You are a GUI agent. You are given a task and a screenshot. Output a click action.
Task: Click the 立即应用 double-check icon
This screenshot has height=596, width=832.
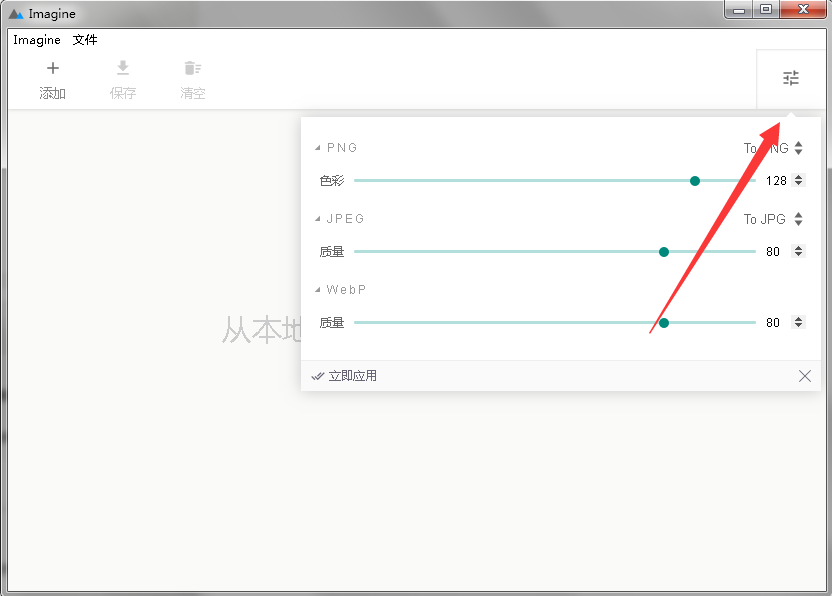pyautogui.click(x=317, y=376)
